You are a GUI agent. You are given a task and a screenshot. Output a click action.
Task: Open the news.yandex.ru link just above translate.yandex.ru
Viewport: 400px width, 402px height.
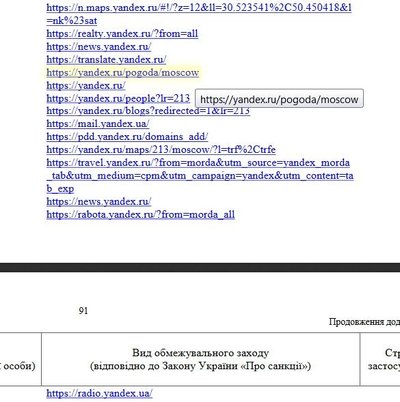pos(99,47)
